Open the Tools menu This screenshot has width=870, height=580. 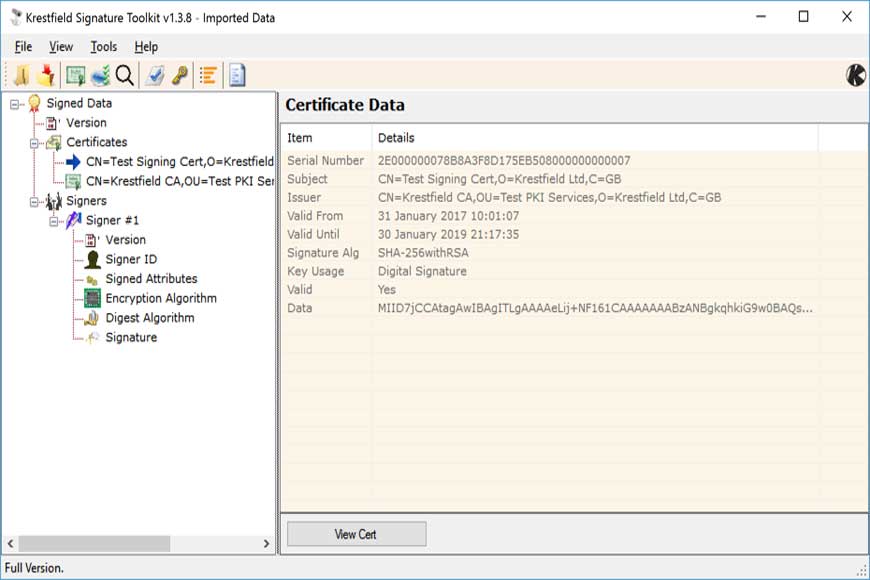pos(104,47)
